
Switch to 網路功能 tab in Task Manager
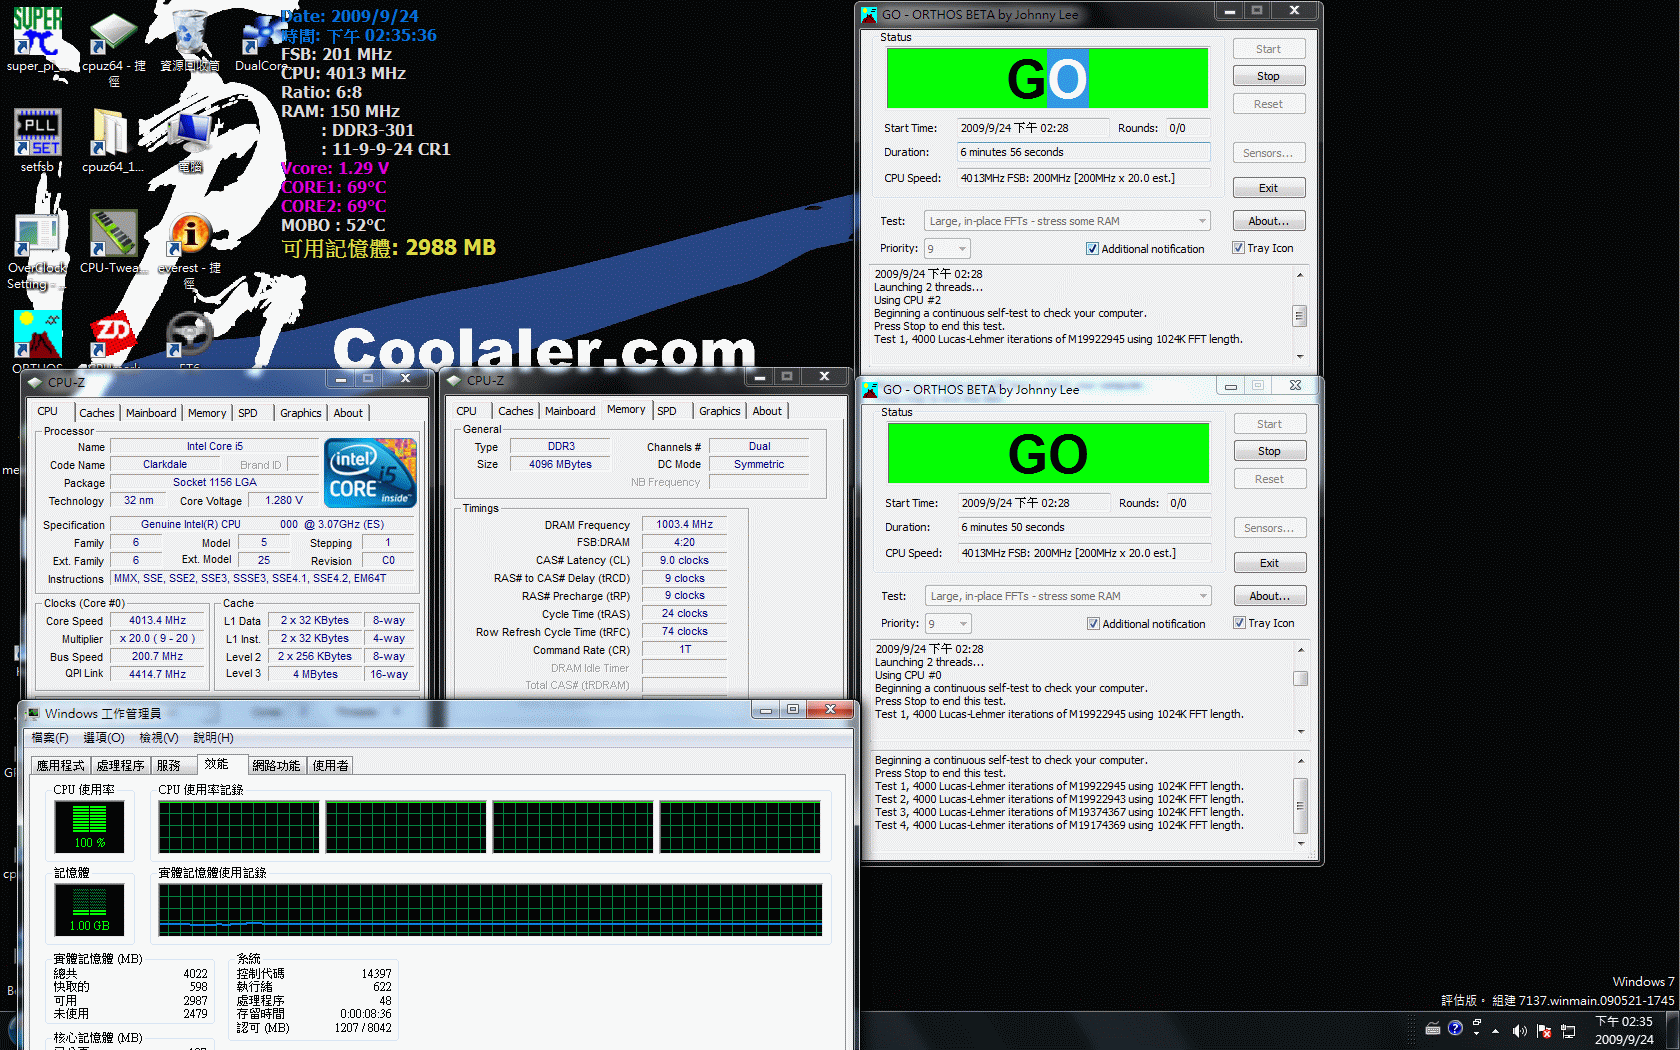pyautogui.click(x=276, y=765)
